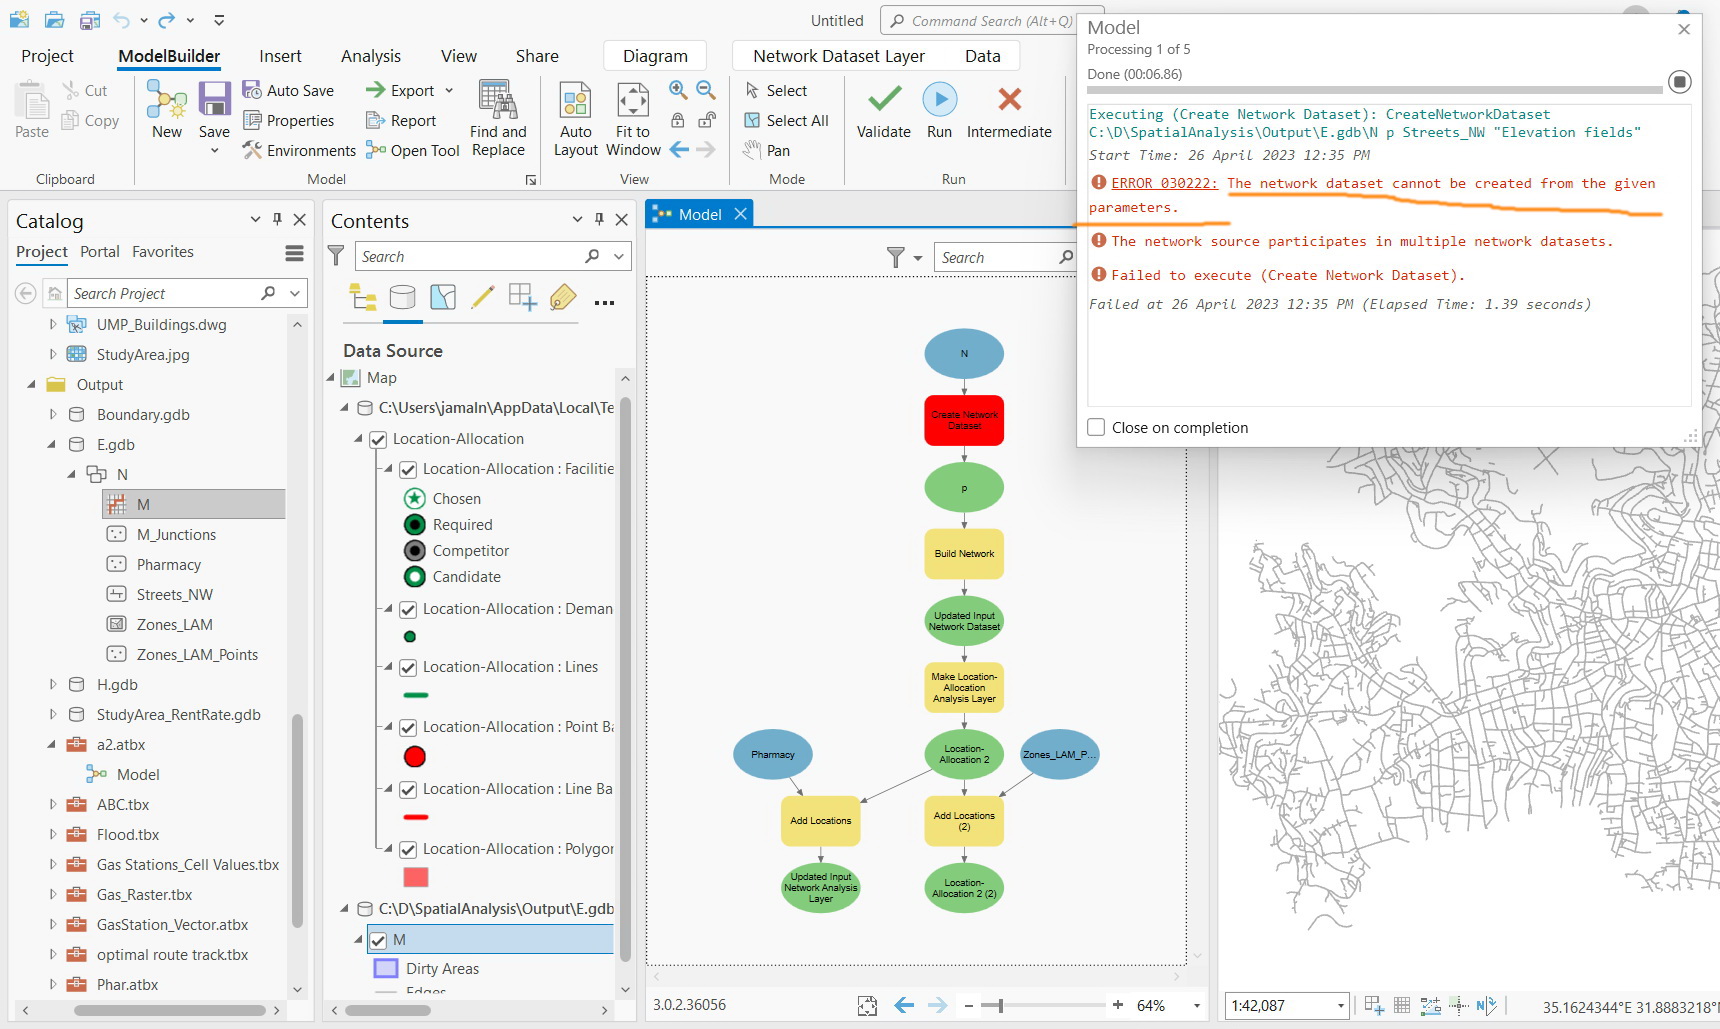This screenshot has height=1029, width=1720.
Task: Click the Intermediate icon
Action: (1009, 112)
